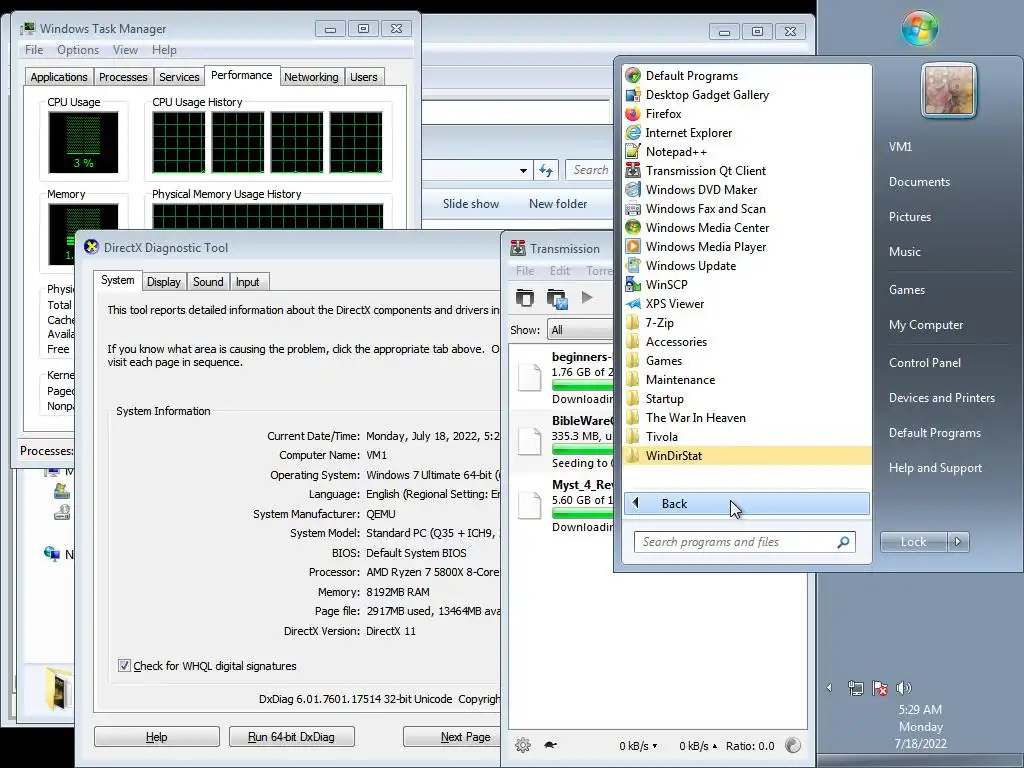Open the download speed dropdown in Transmission status bar
The image size is (1024, 768).
[x=638, y=746]
